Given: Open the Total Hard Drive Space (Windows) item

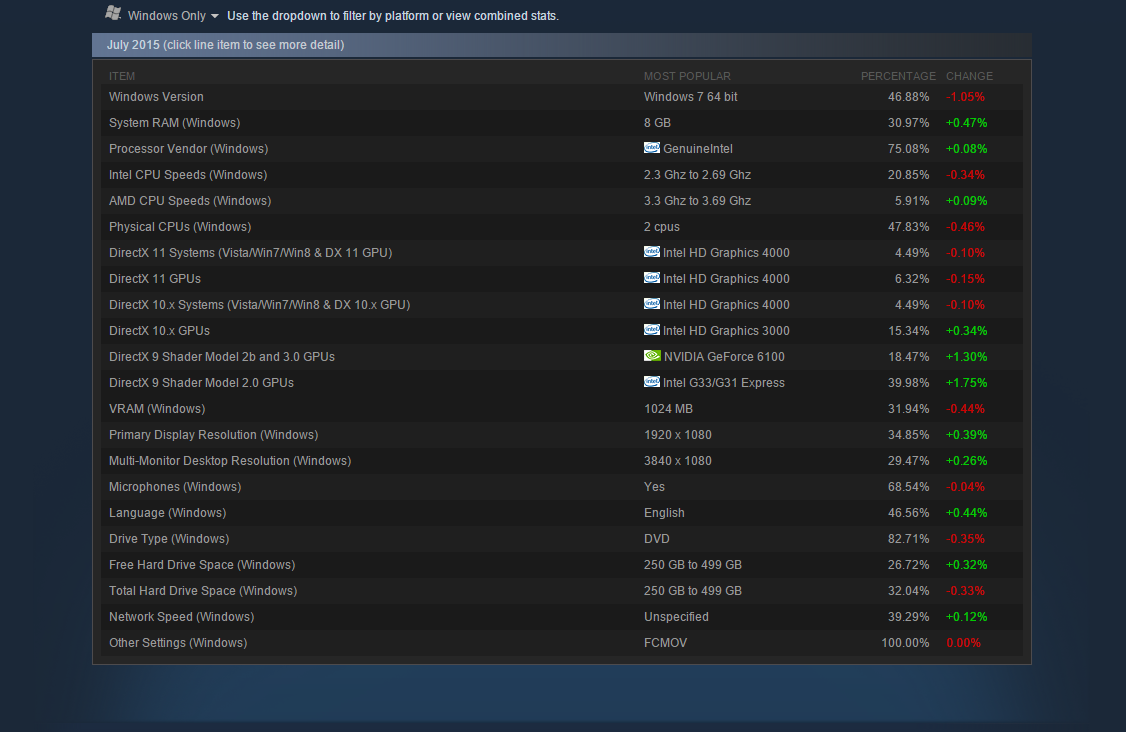Looking at the screenshot, I should (562, 590).
